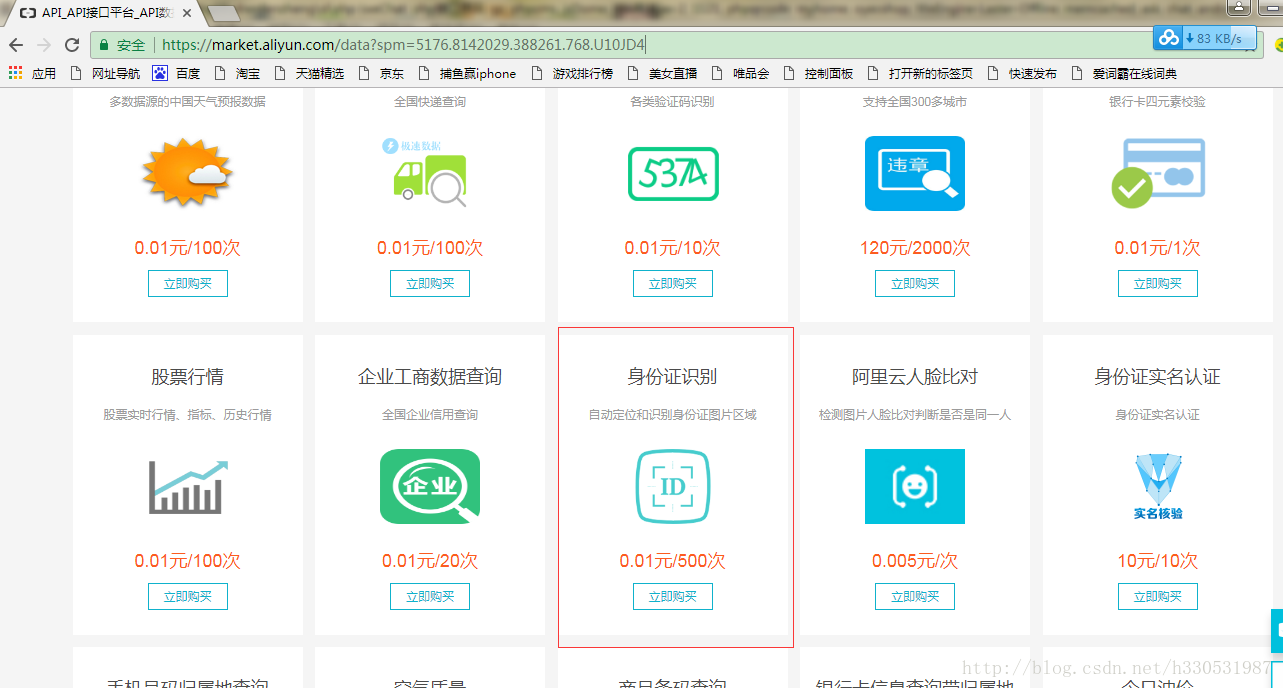Click the forward navigation arrow
The image size is (1283, 688).
pos(44,45)
